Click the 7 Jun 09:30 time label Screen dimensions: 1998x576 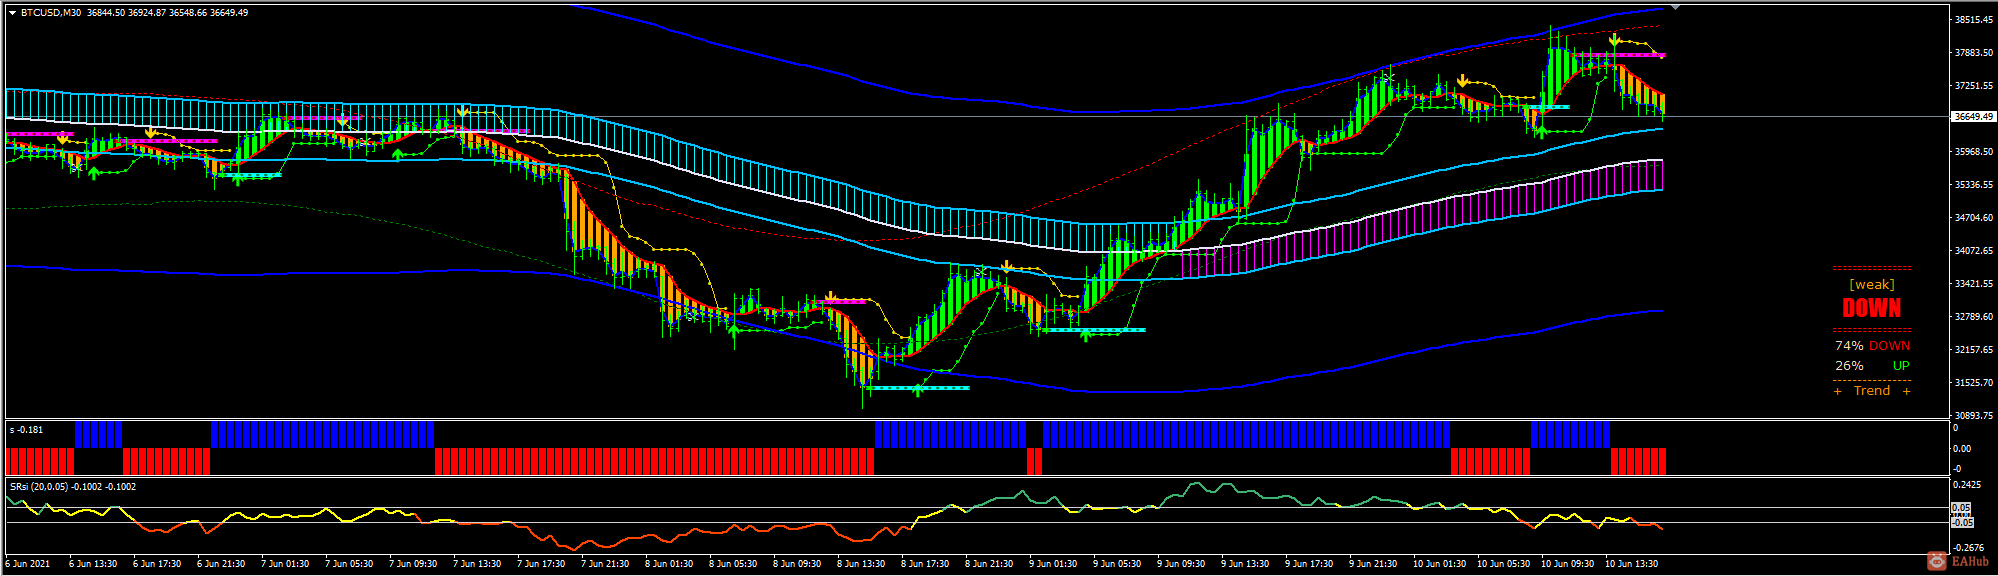point(412,564)
